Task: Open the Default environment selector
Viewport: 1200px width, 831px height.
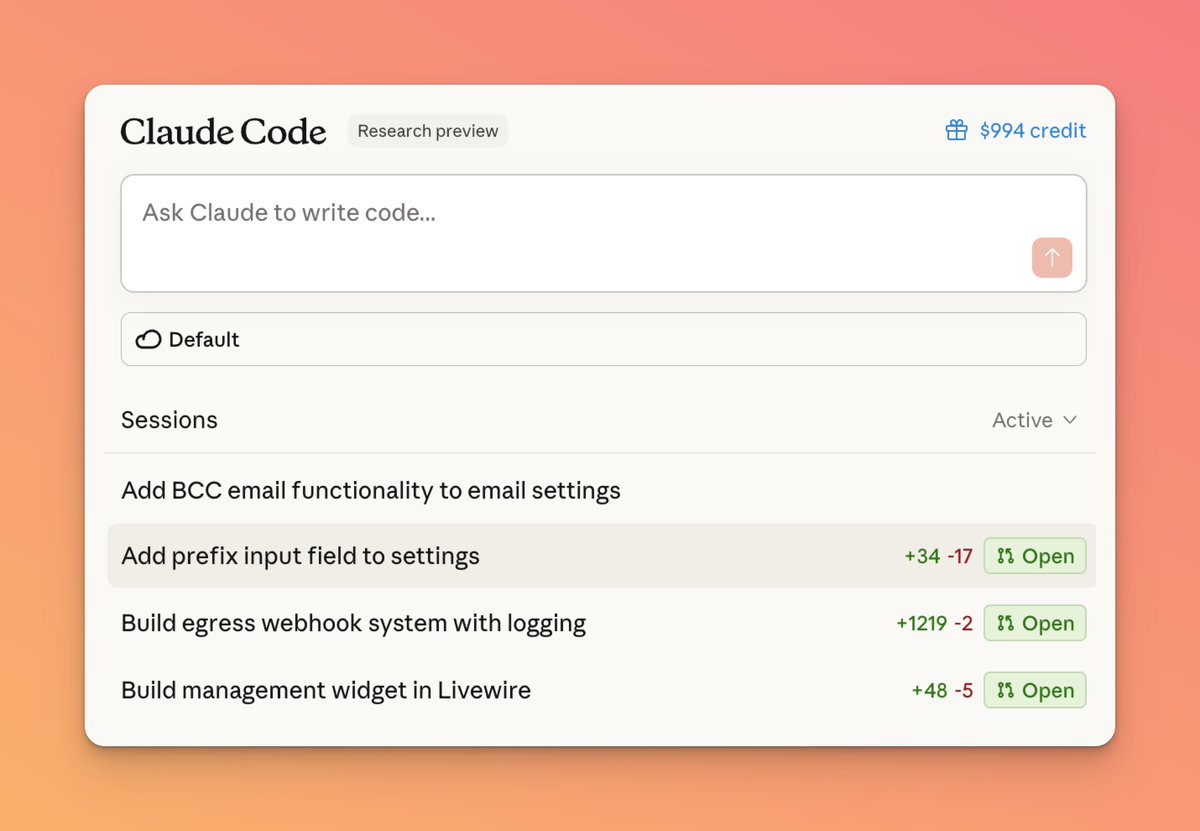Action: coord(603,339)
